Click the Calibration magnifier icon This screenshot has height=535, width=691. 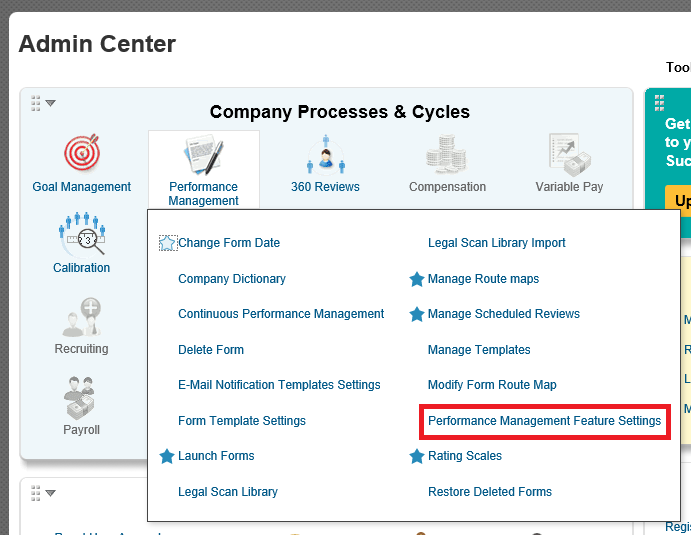point(82,234)
